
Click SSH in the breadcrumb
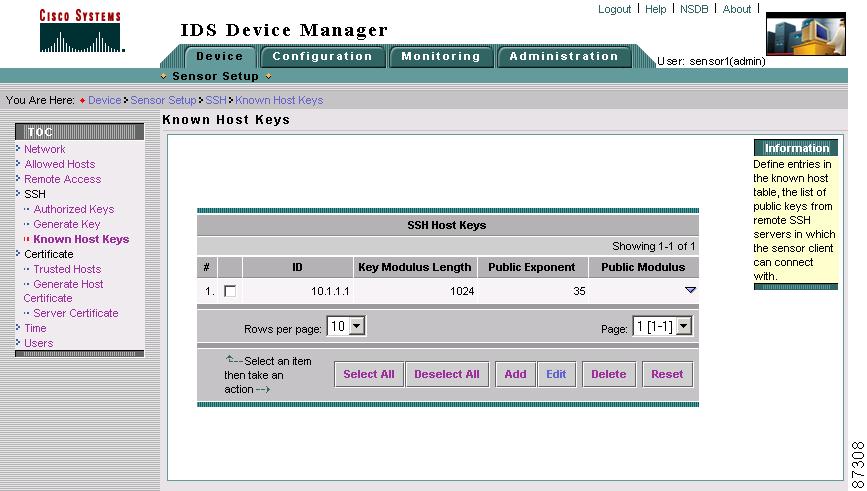216,100
